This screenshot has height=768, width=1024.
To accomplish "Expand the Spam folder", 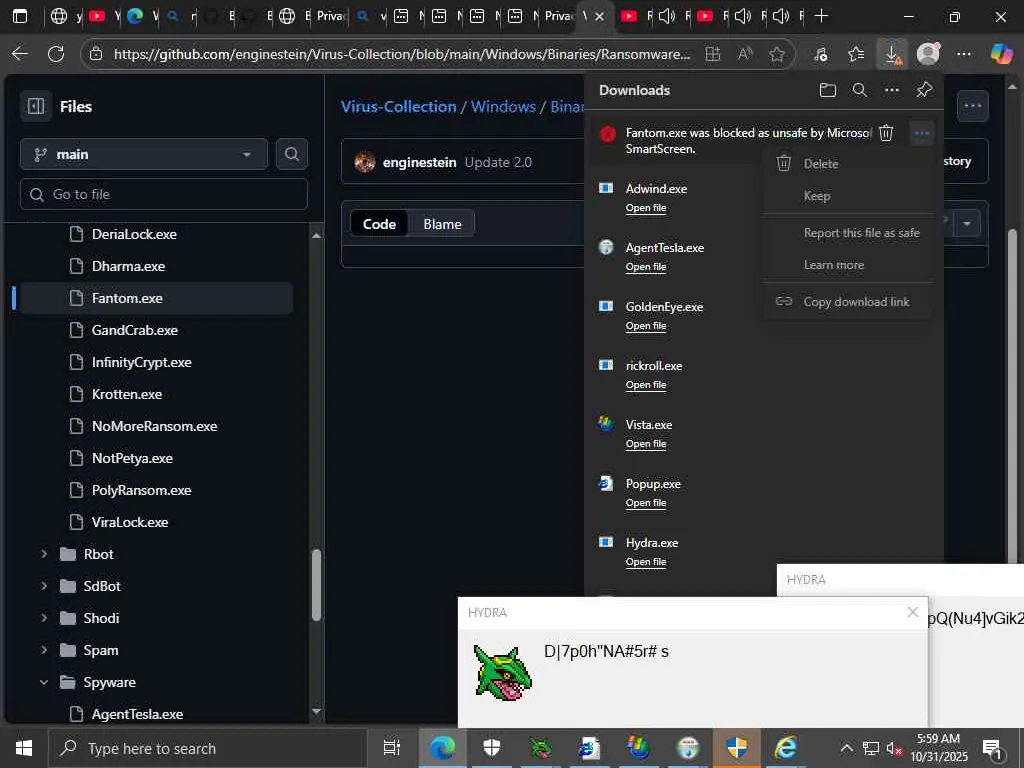I will 44,650.
